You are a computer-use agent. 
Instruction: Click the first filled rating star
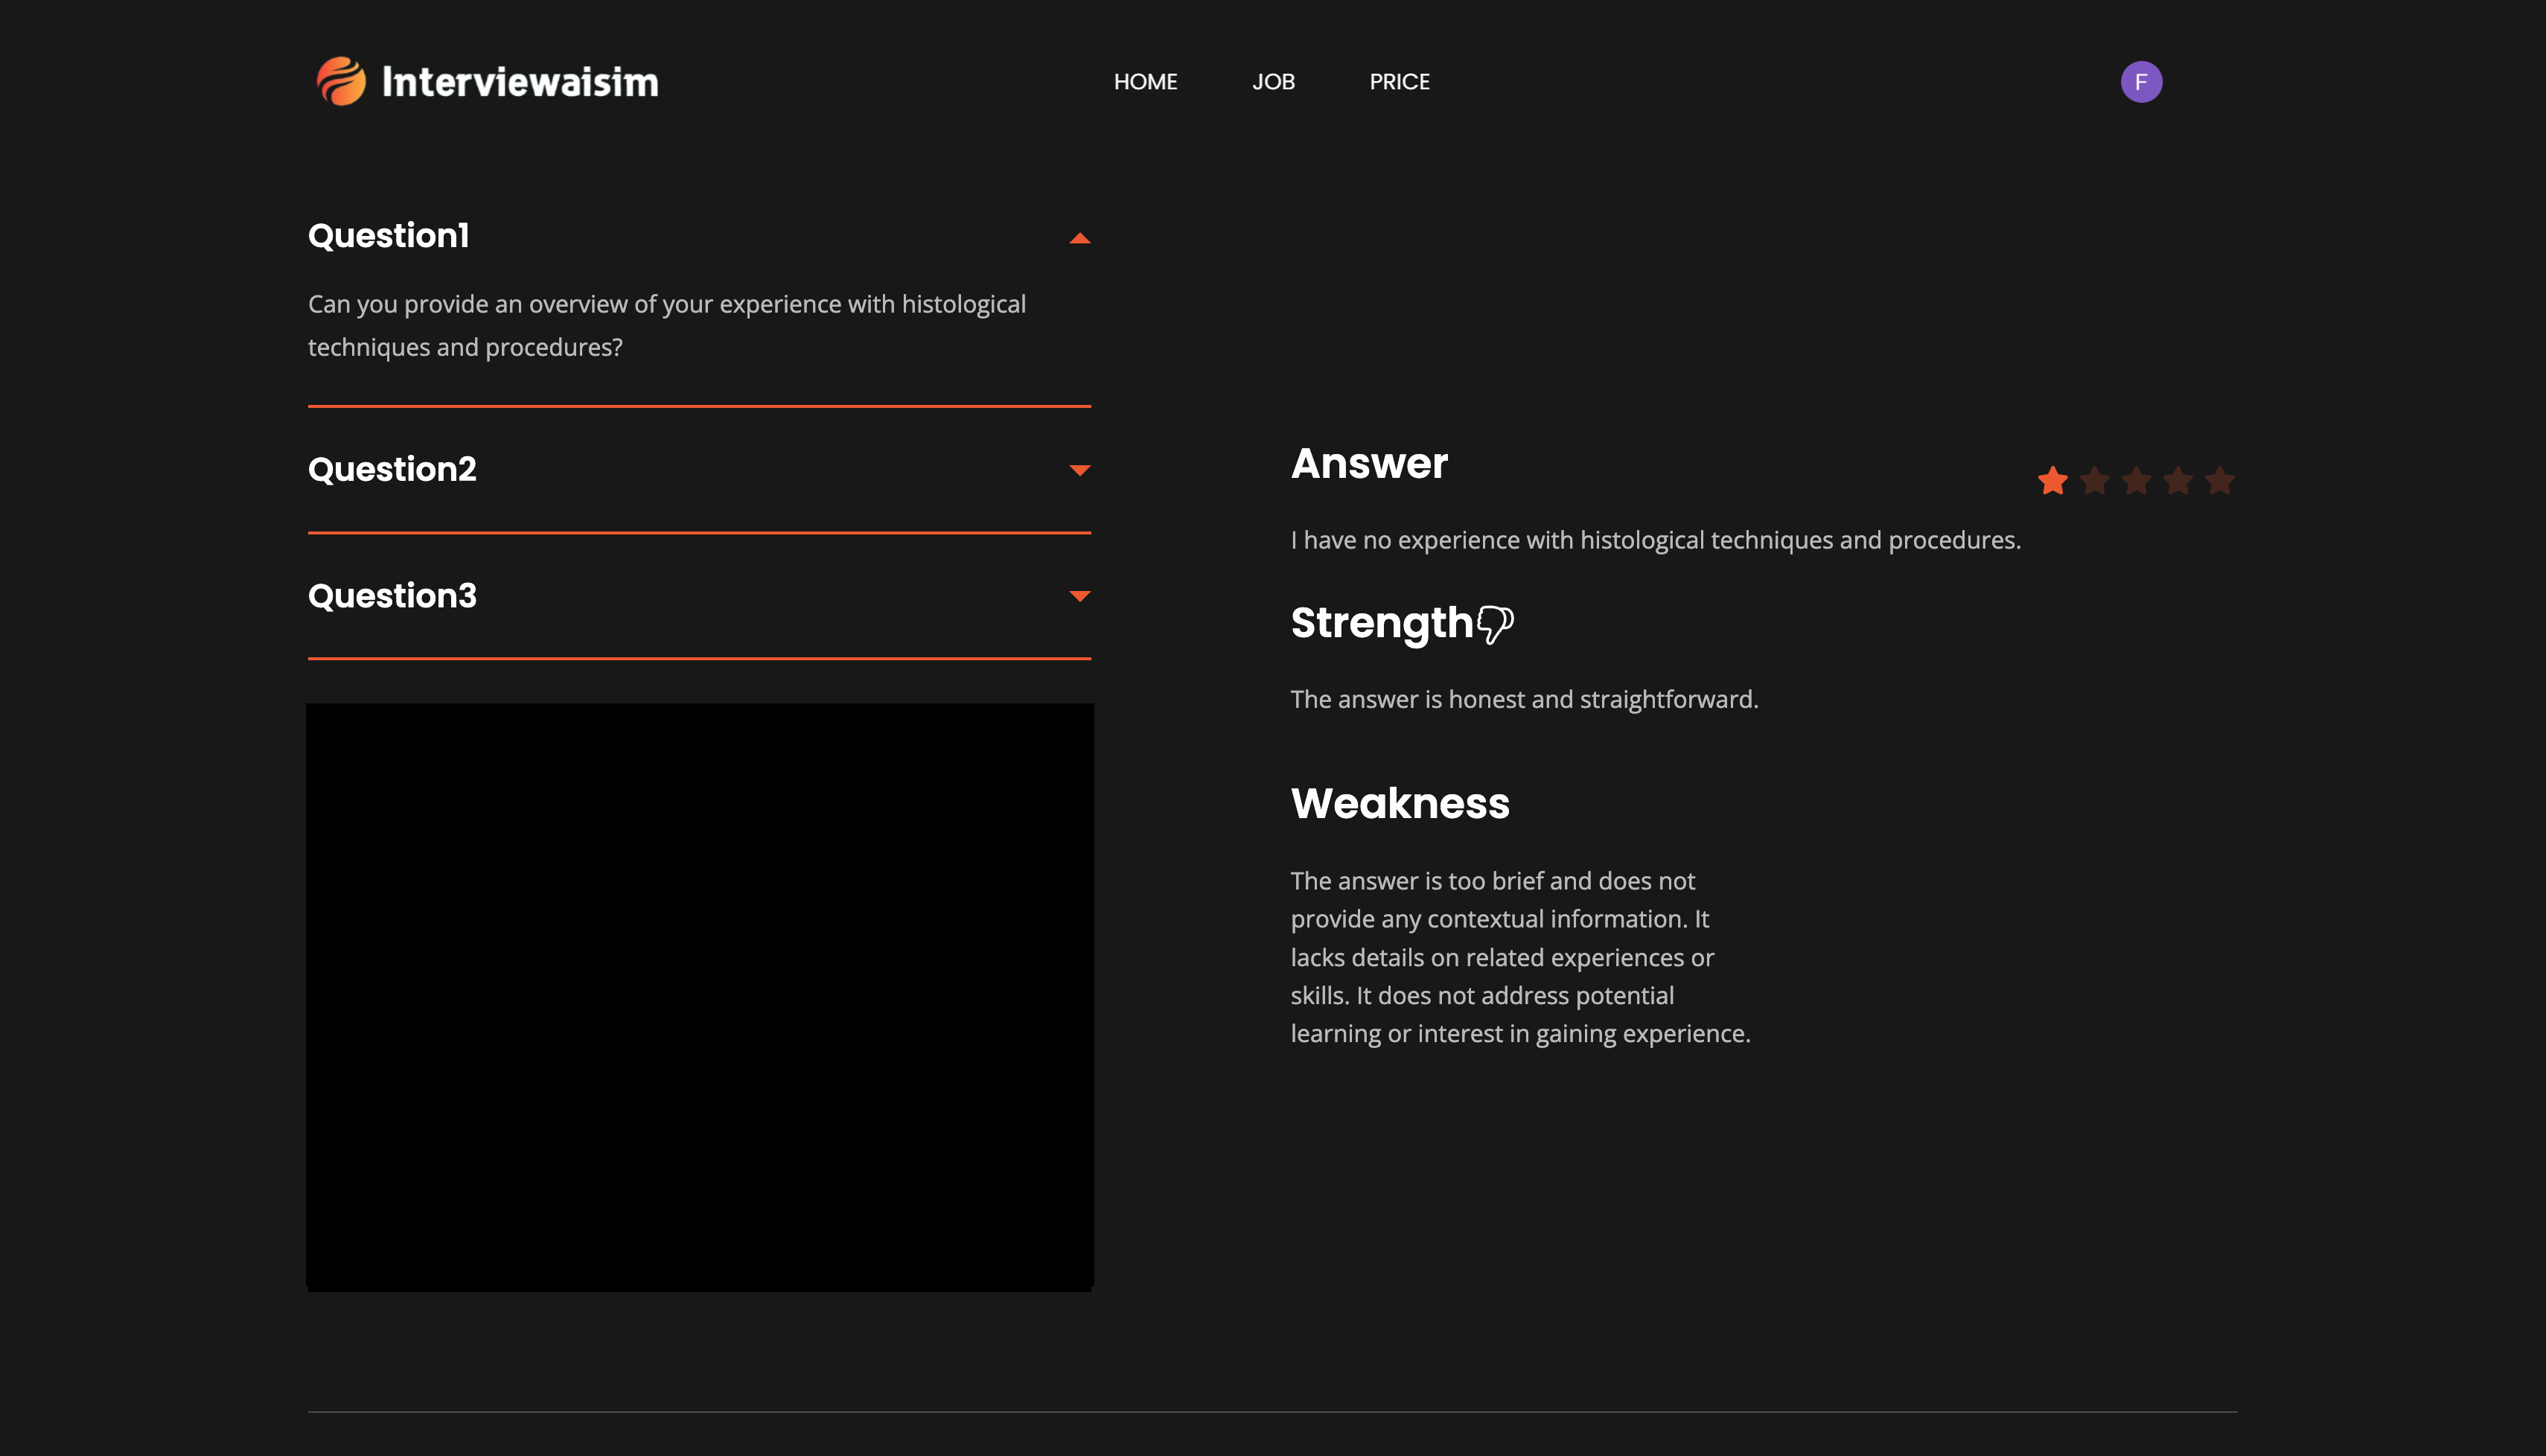tap(2052, 481)
